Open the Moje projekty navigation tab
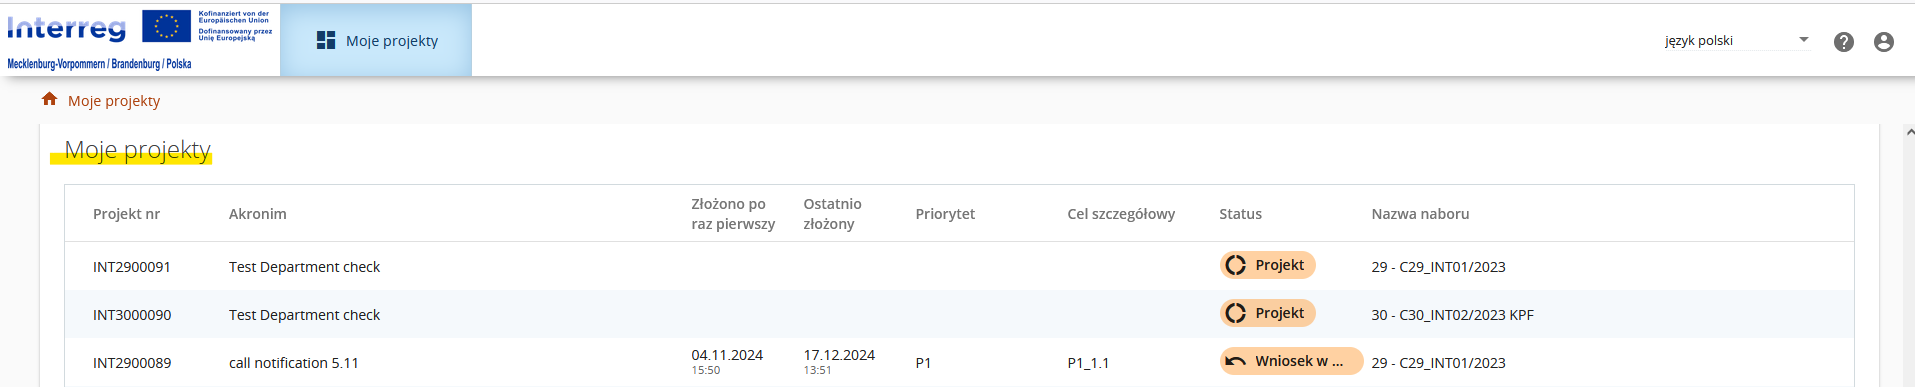 tap(376, 40)
